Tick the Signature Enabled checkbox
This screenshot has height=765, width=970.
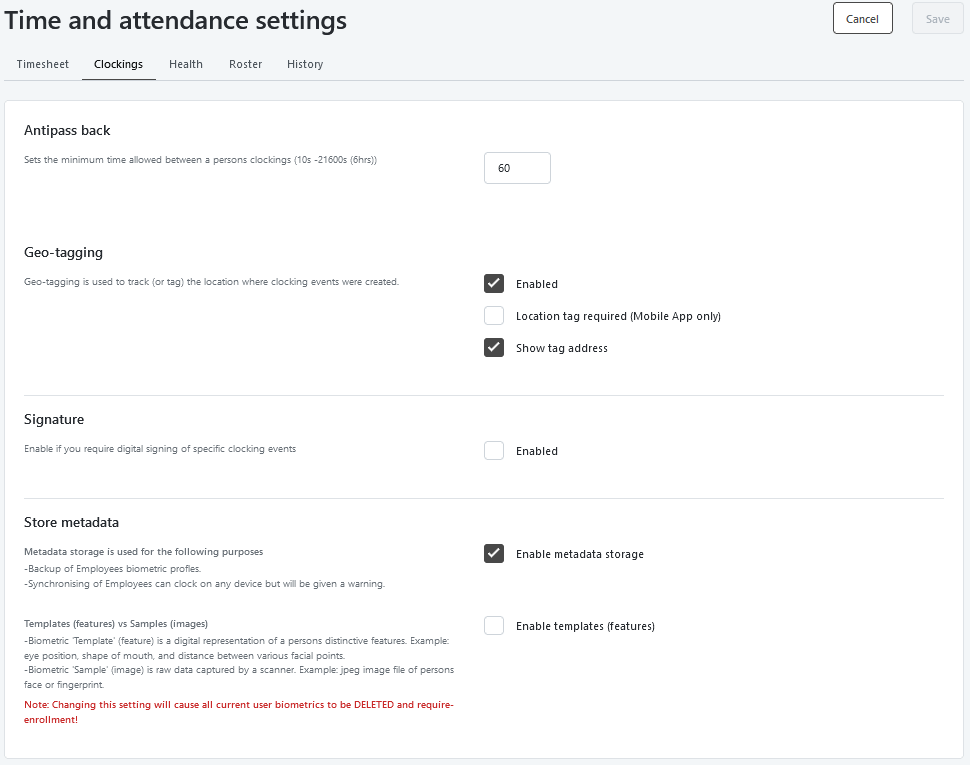(x=494, y=450)
